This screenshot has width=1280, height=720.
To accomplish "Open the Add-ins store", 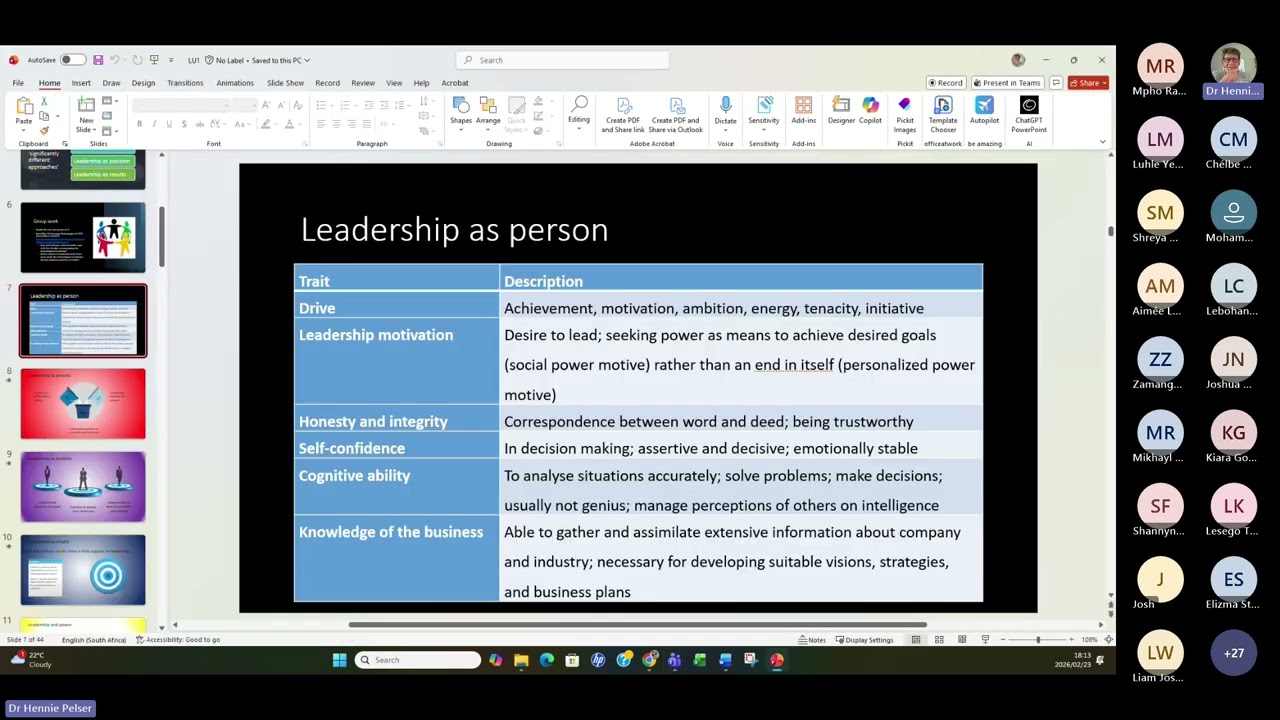I will coord(803,112).
